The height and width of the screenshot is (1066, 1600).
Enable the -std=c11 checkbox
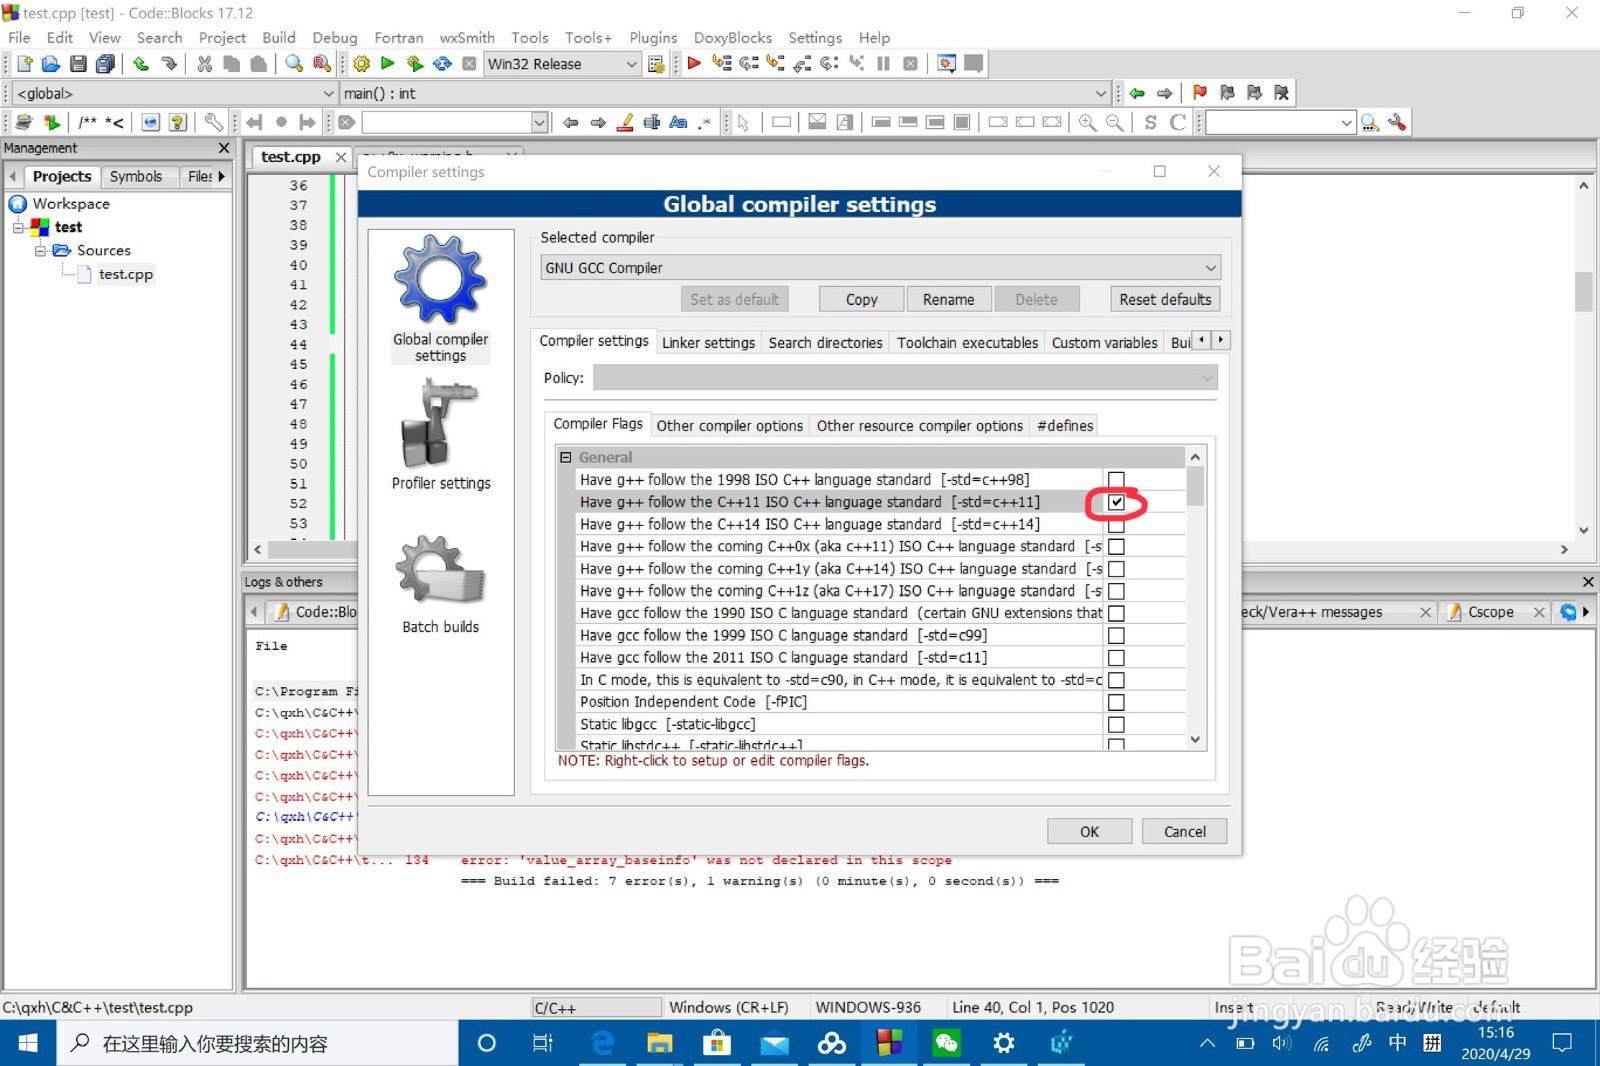1116,658
